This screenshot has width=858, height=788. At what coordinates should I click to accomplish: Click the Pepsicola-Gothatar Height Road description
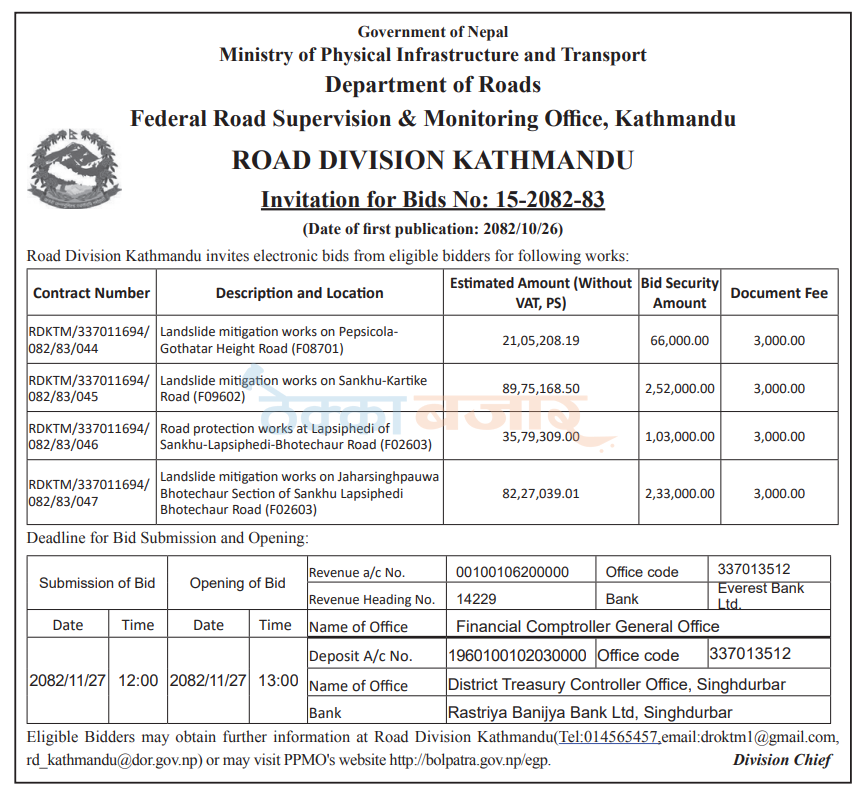[279, 340]
